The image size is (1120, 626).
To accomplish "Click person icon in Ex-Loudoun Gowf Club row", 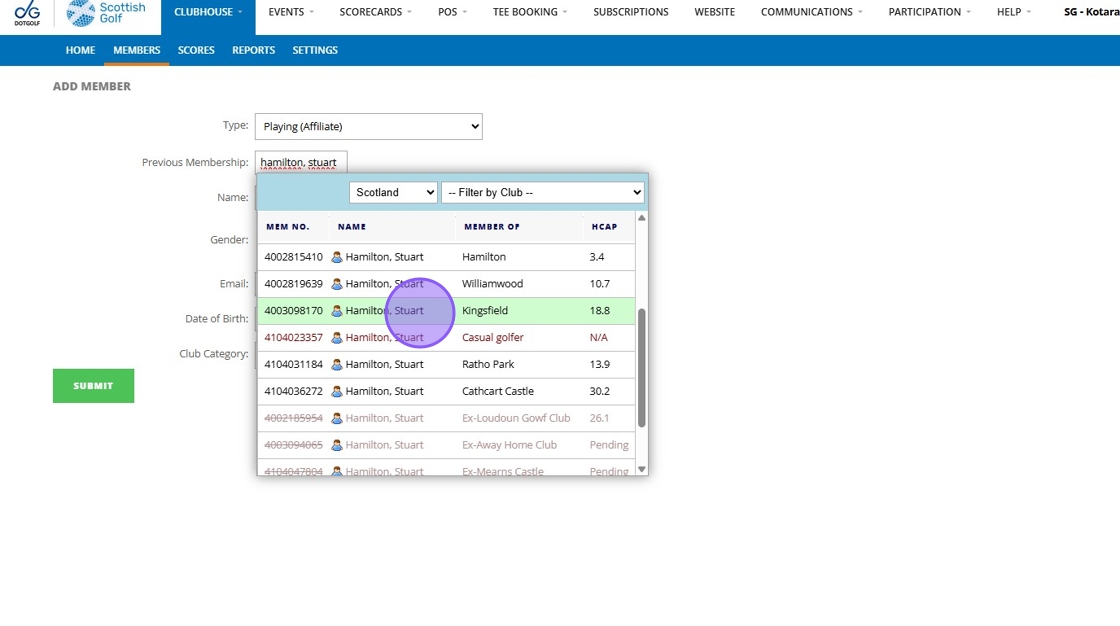I will pyautogui.click(x=337, y=419).
